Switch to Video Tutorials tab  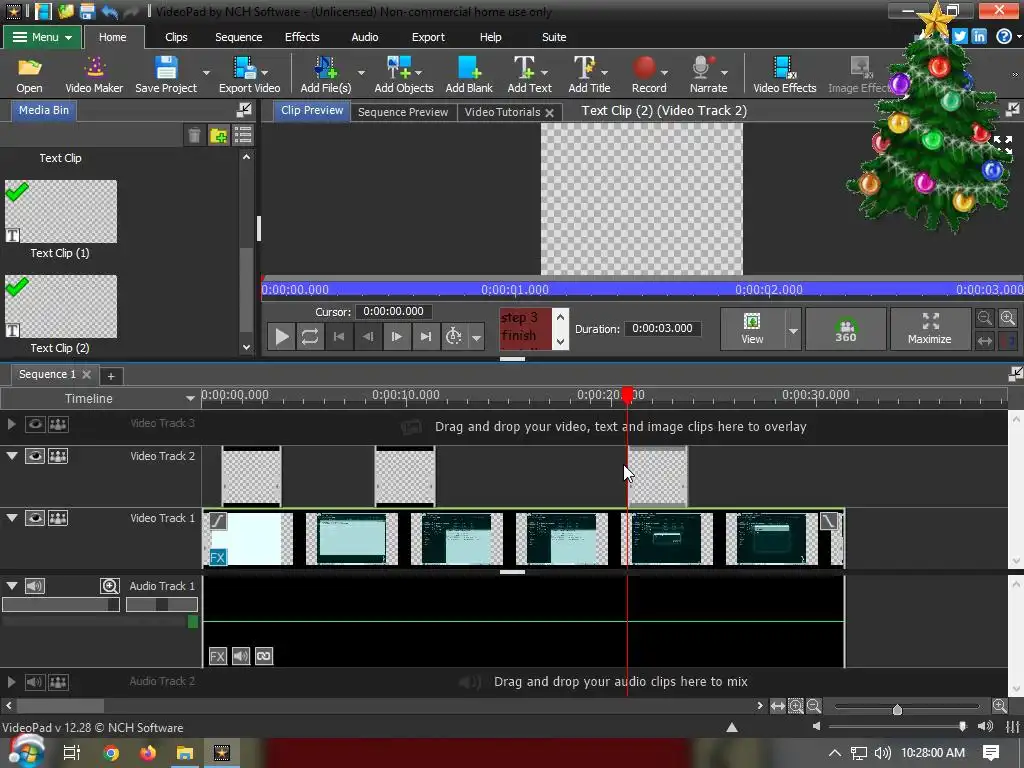point(502,112)
